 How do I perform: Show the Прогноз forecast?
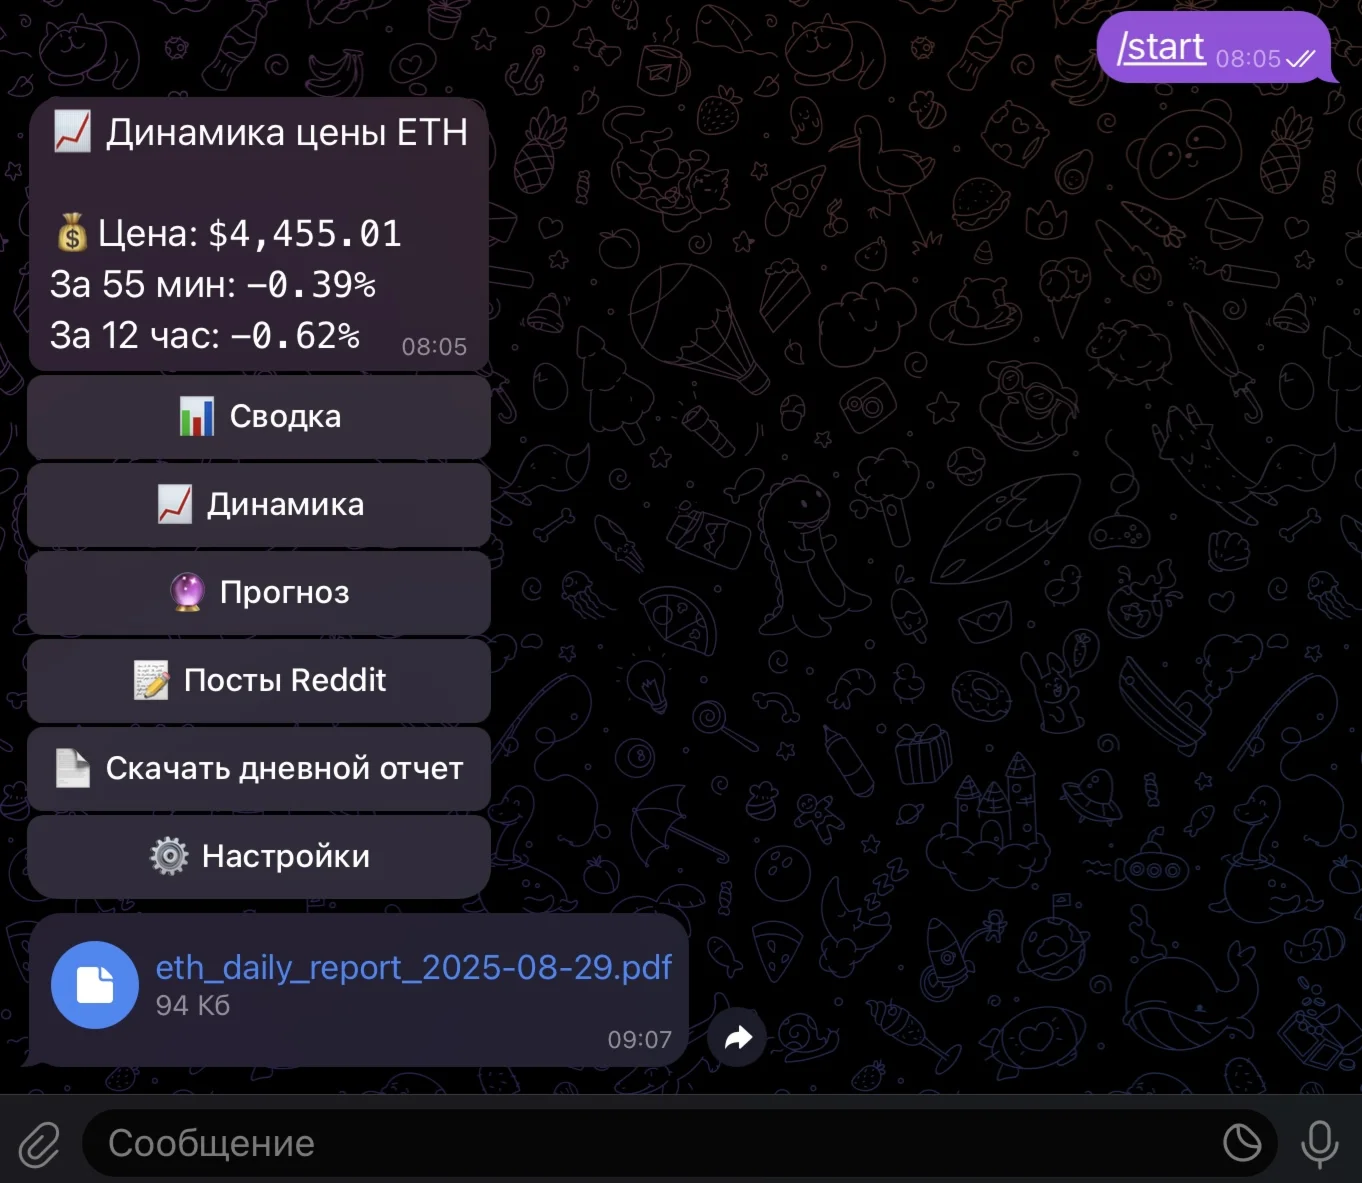(259, 593)
